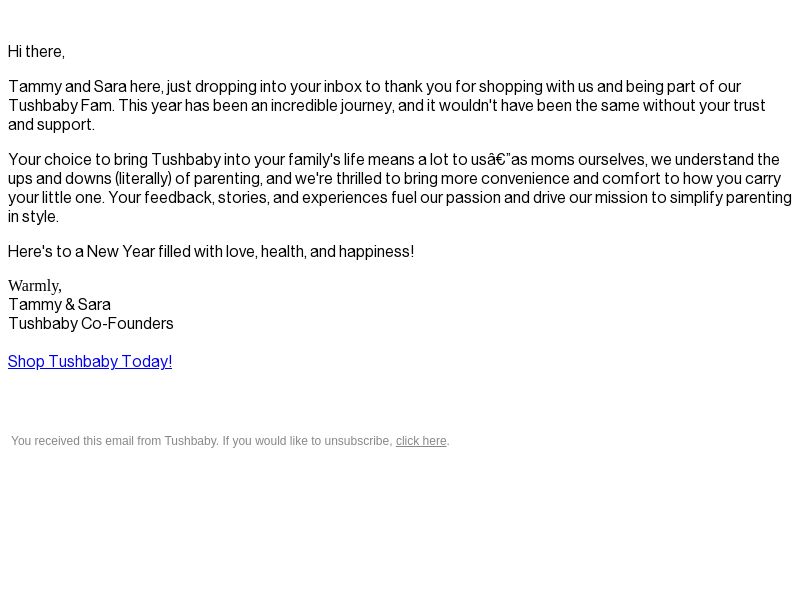Click "You received this email from Tushbaby" footer text
800x600 pixels.
[114, 441]
